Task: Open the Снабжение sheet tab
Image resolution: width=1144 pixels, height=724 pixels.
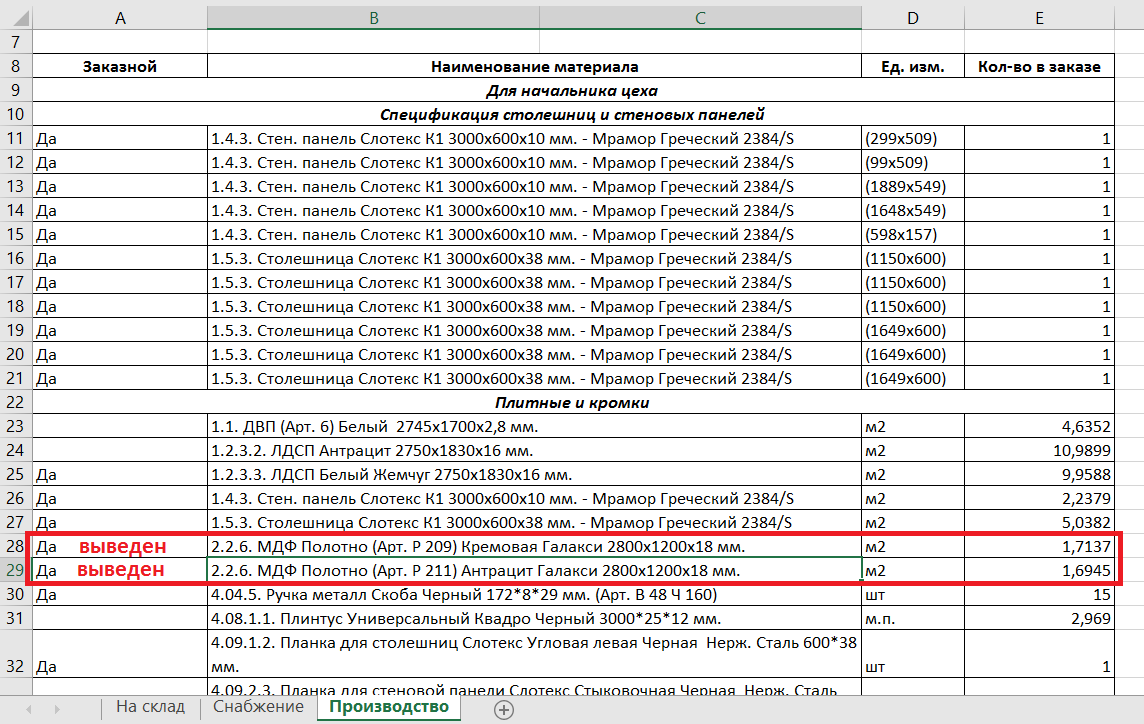Action: point(258,707)
